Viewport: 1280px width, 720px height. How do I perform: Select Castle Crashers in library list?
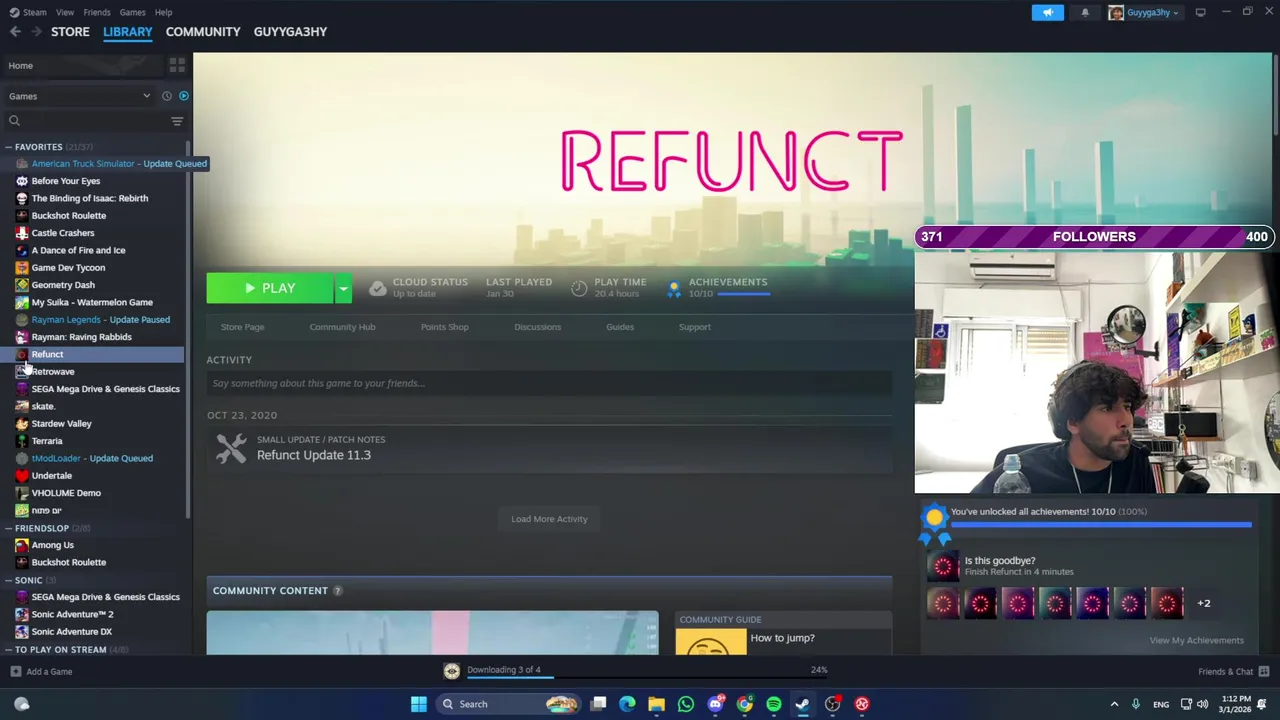click(62, 233)
